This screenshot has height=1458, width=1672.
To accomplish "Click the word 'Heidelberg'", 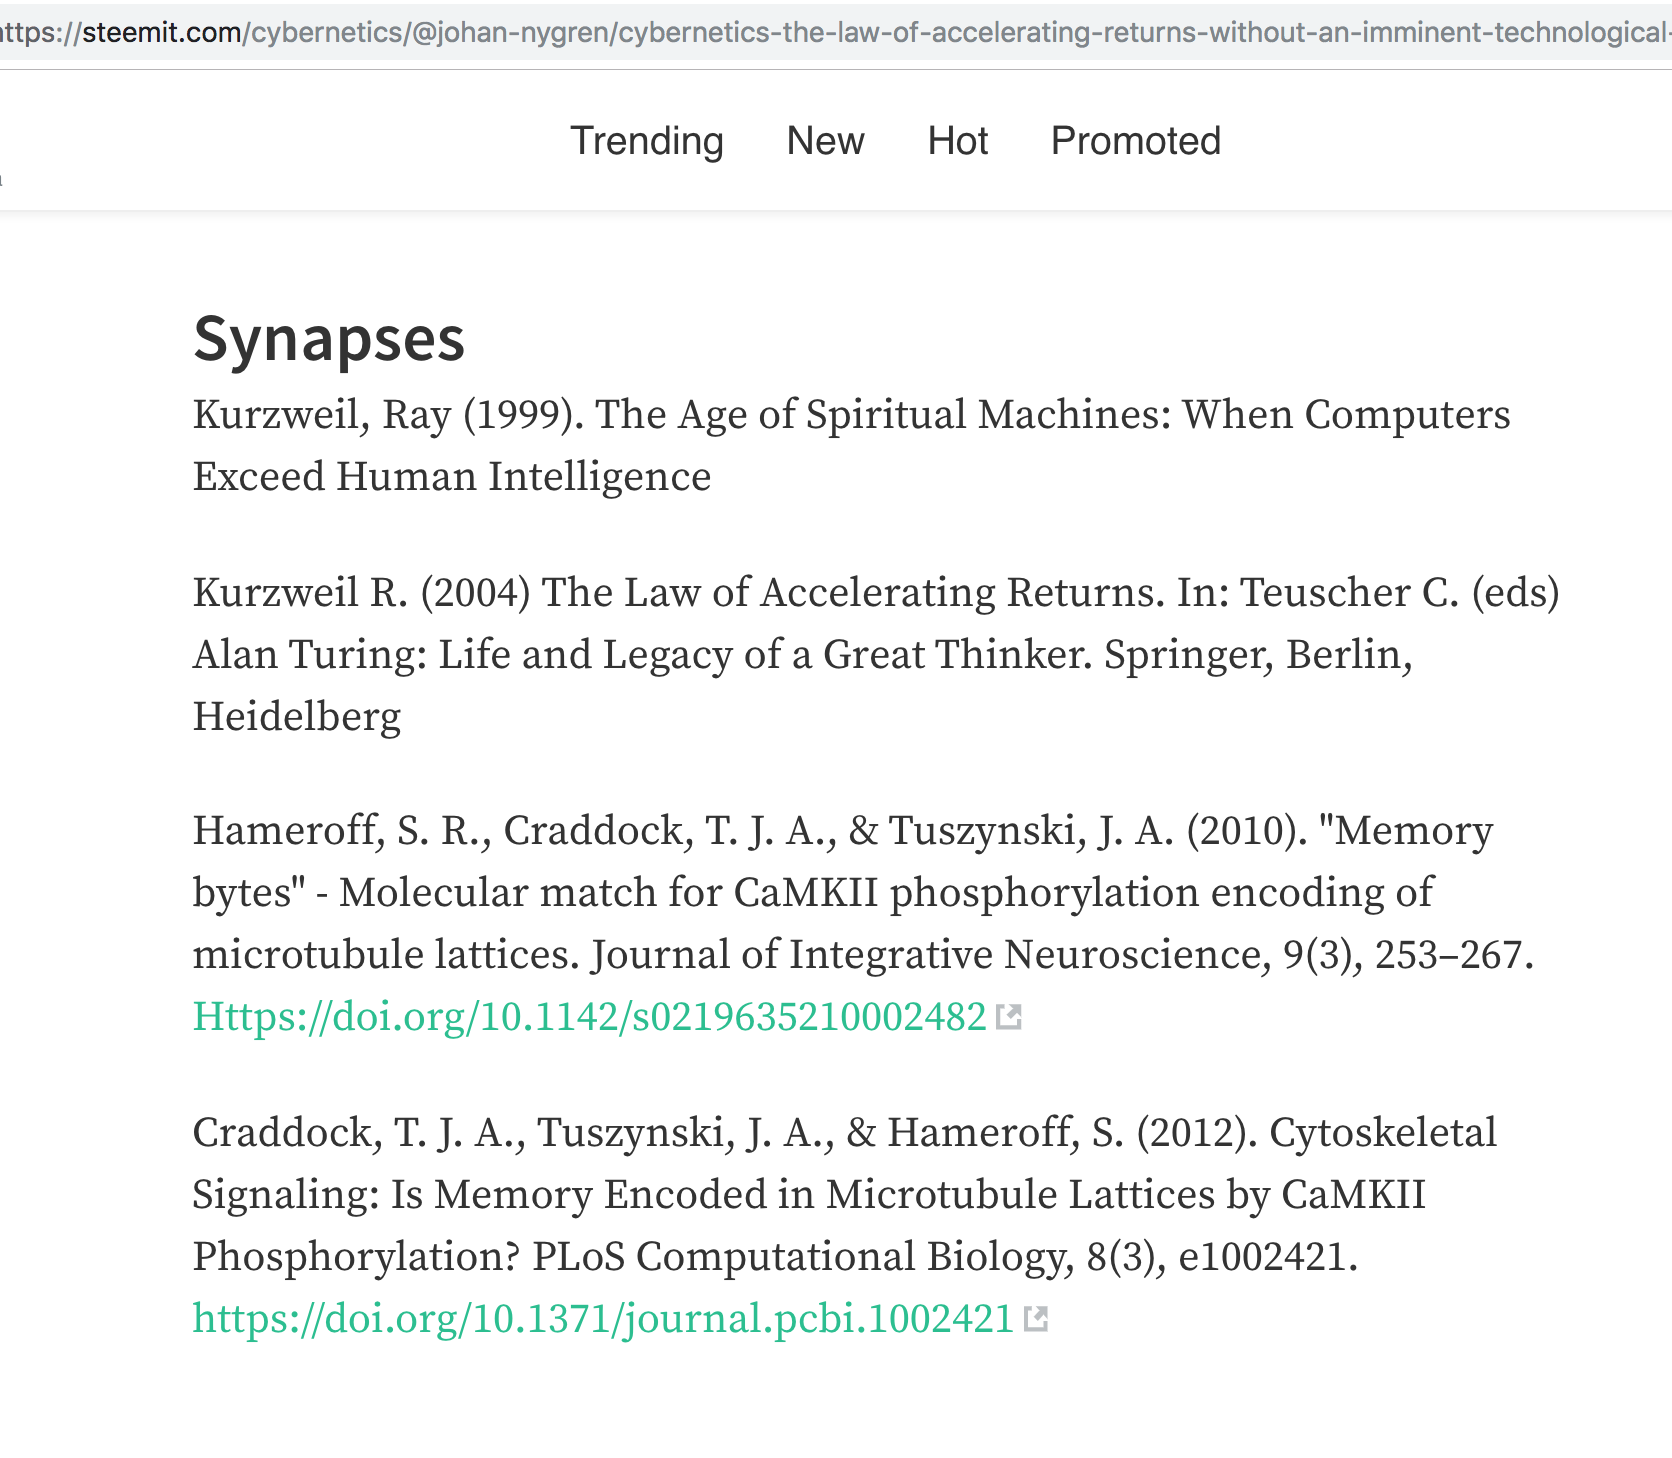I will [297, 717].
